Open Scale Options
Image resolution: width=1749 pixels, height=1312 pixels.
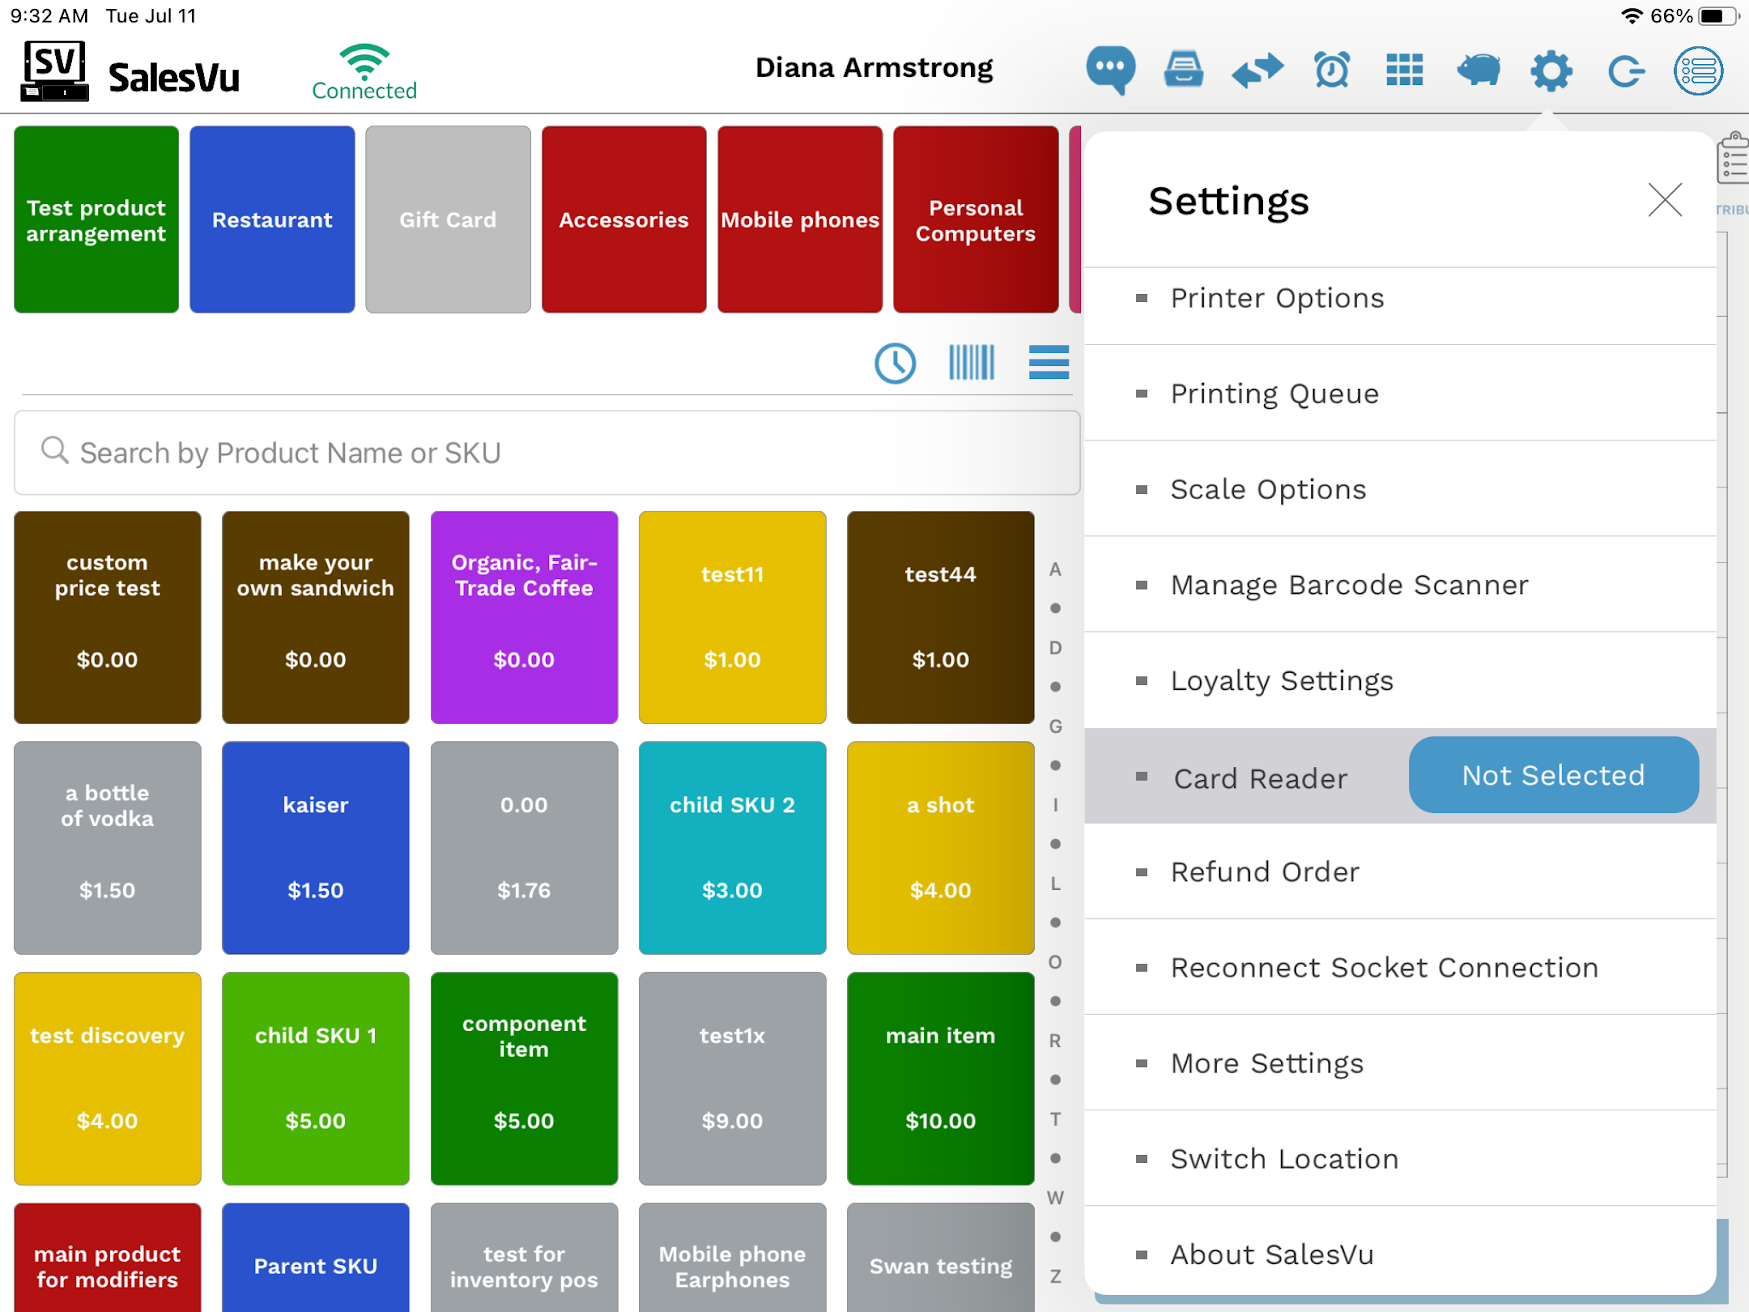pos(1400,489)
